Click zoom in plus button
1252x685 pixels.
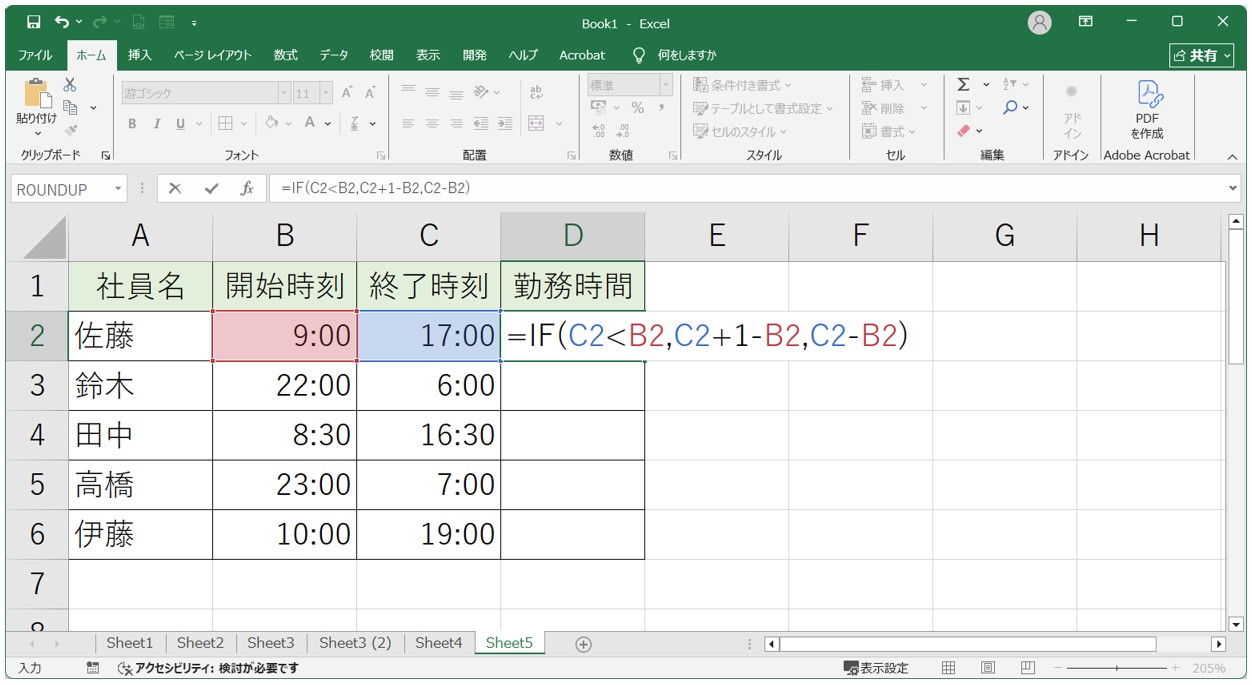(x=1175, y=668)
